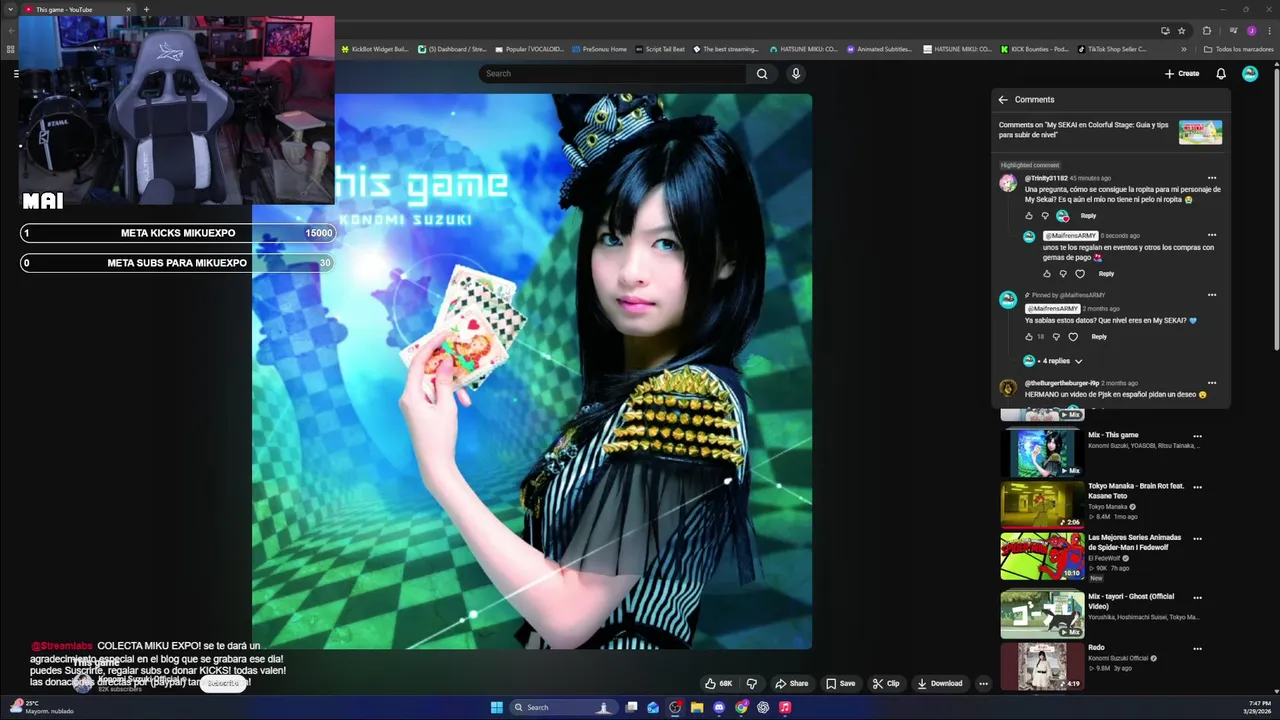1280x720 pixels.
Task: Open the YouTube account avatar menu
Action: point(1250,73)
